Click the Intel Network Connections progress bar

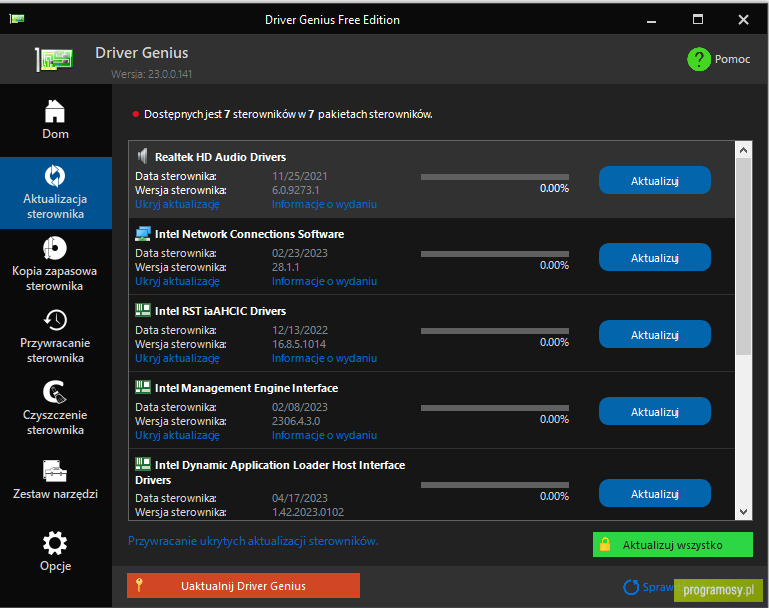coord(495,254)
